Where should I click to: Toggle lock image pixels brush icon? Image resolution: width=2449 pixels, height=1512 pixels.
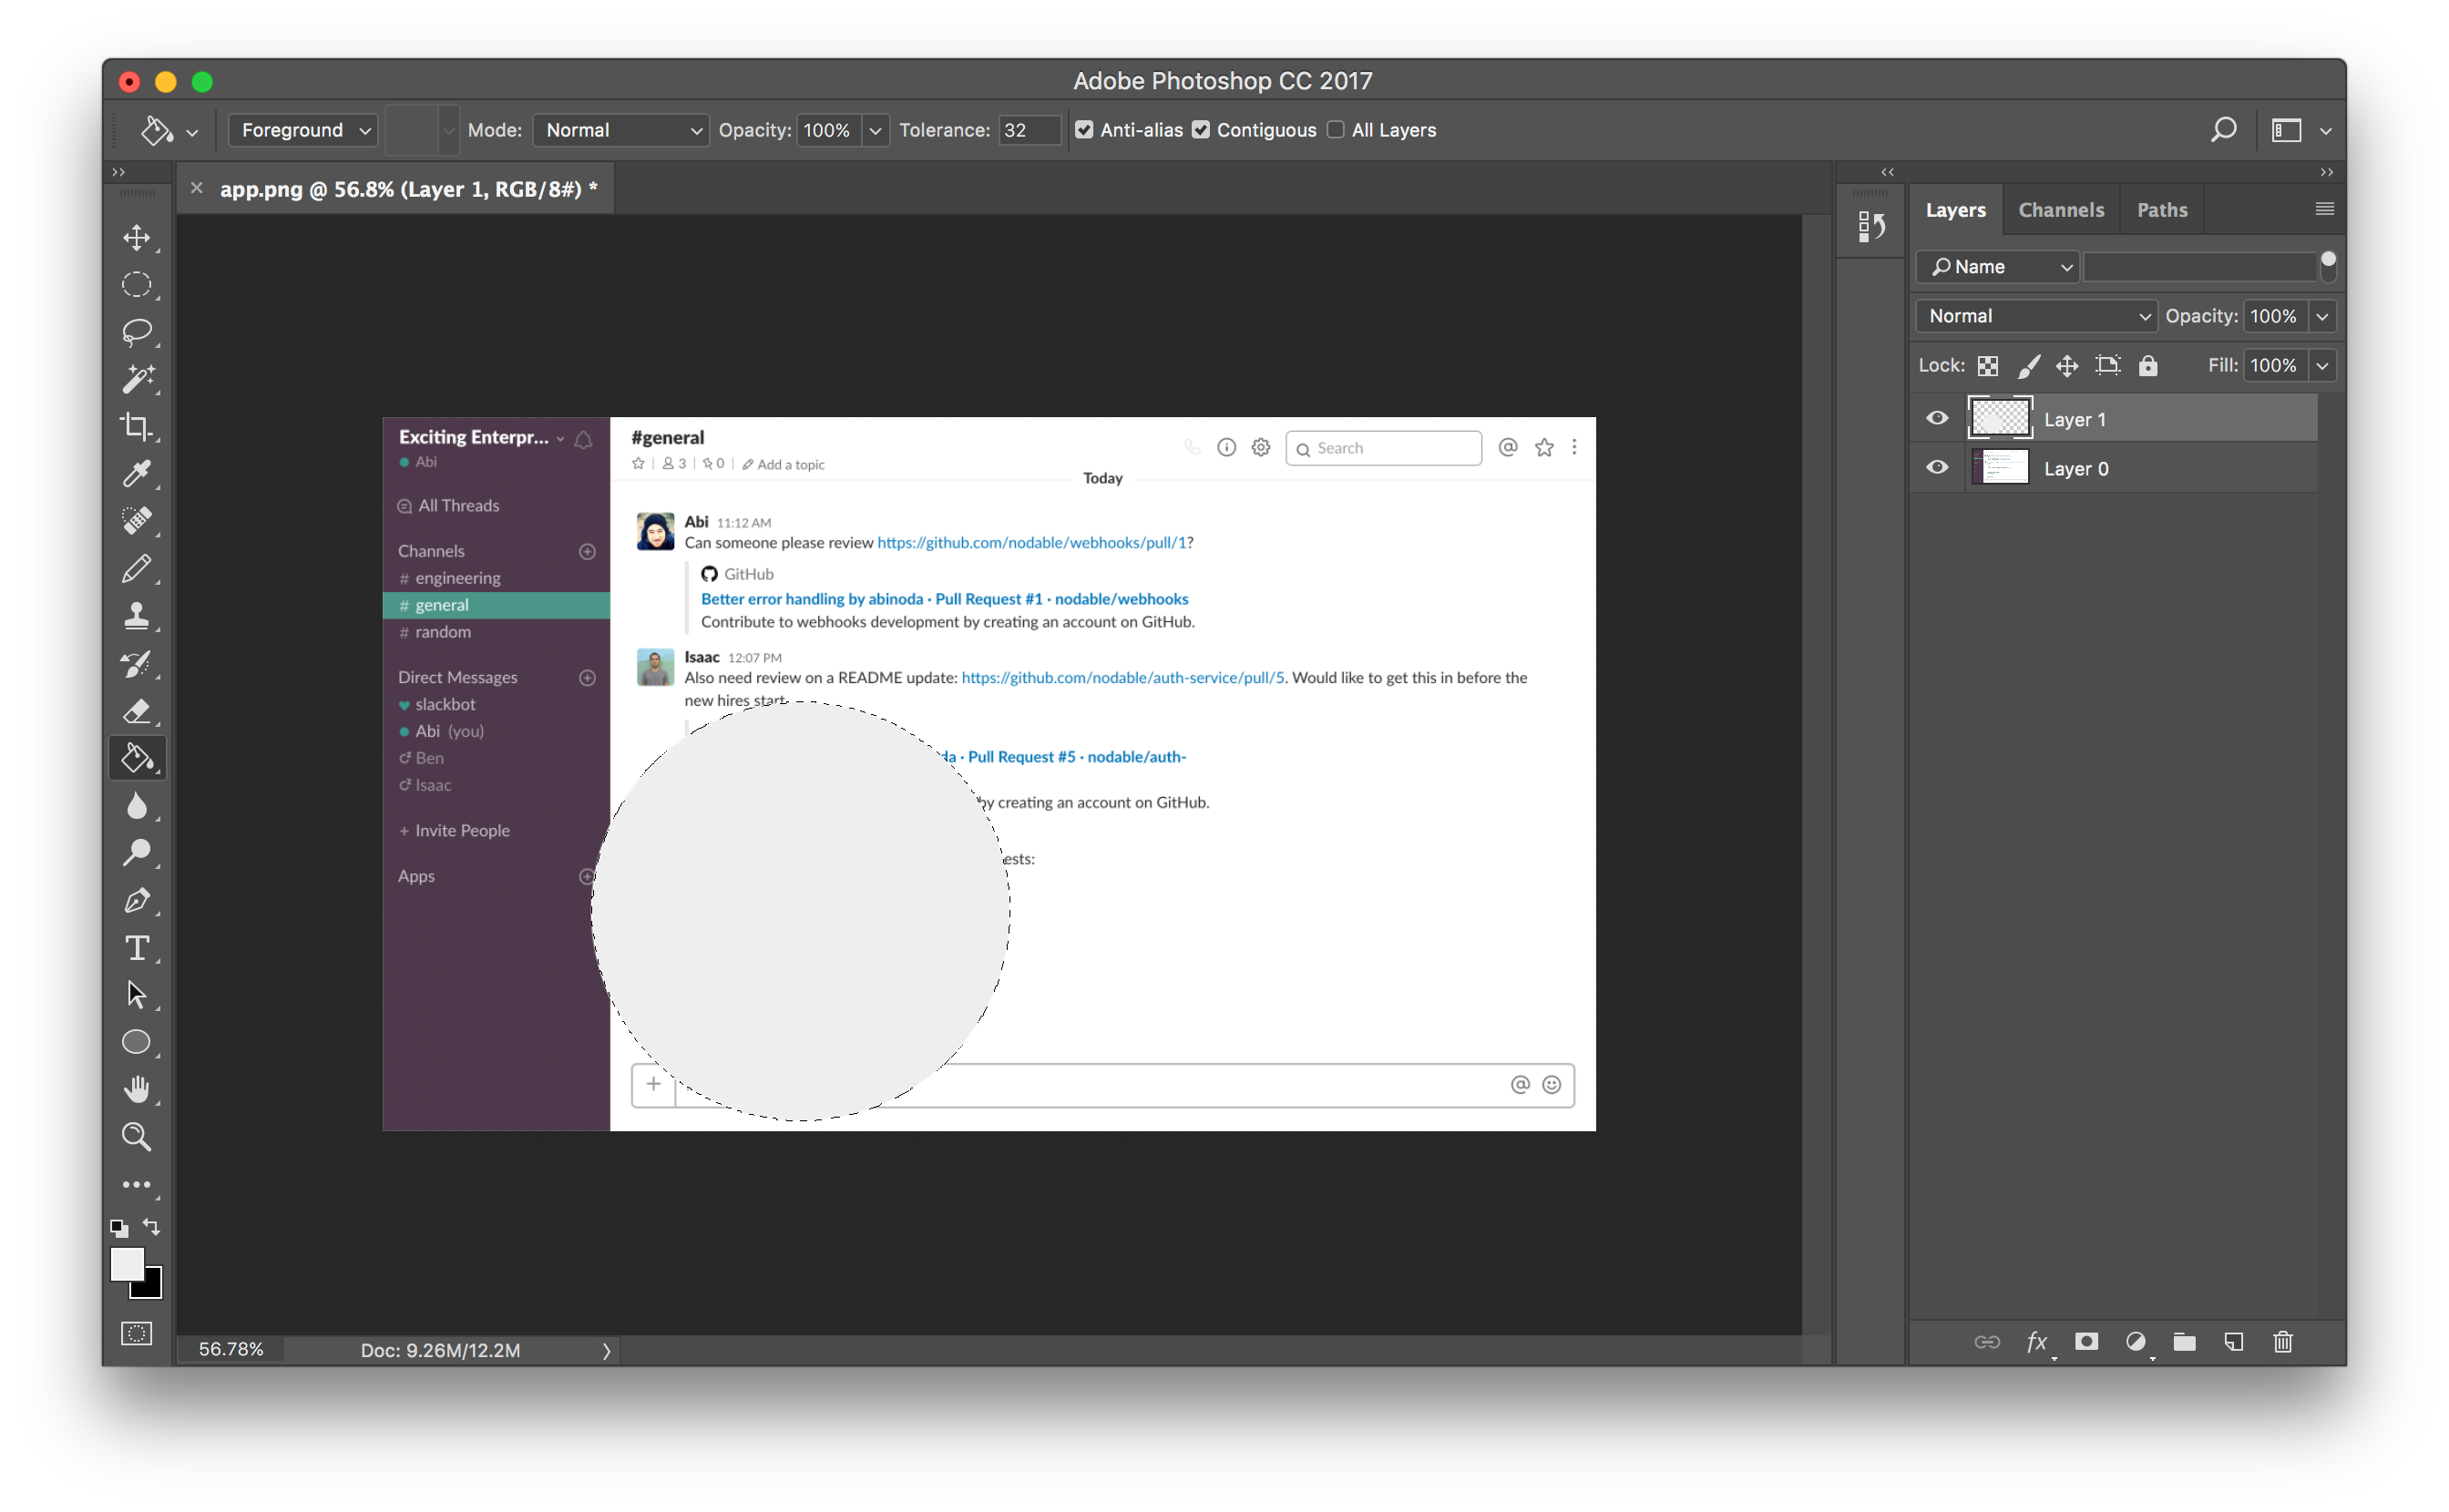2028,366
